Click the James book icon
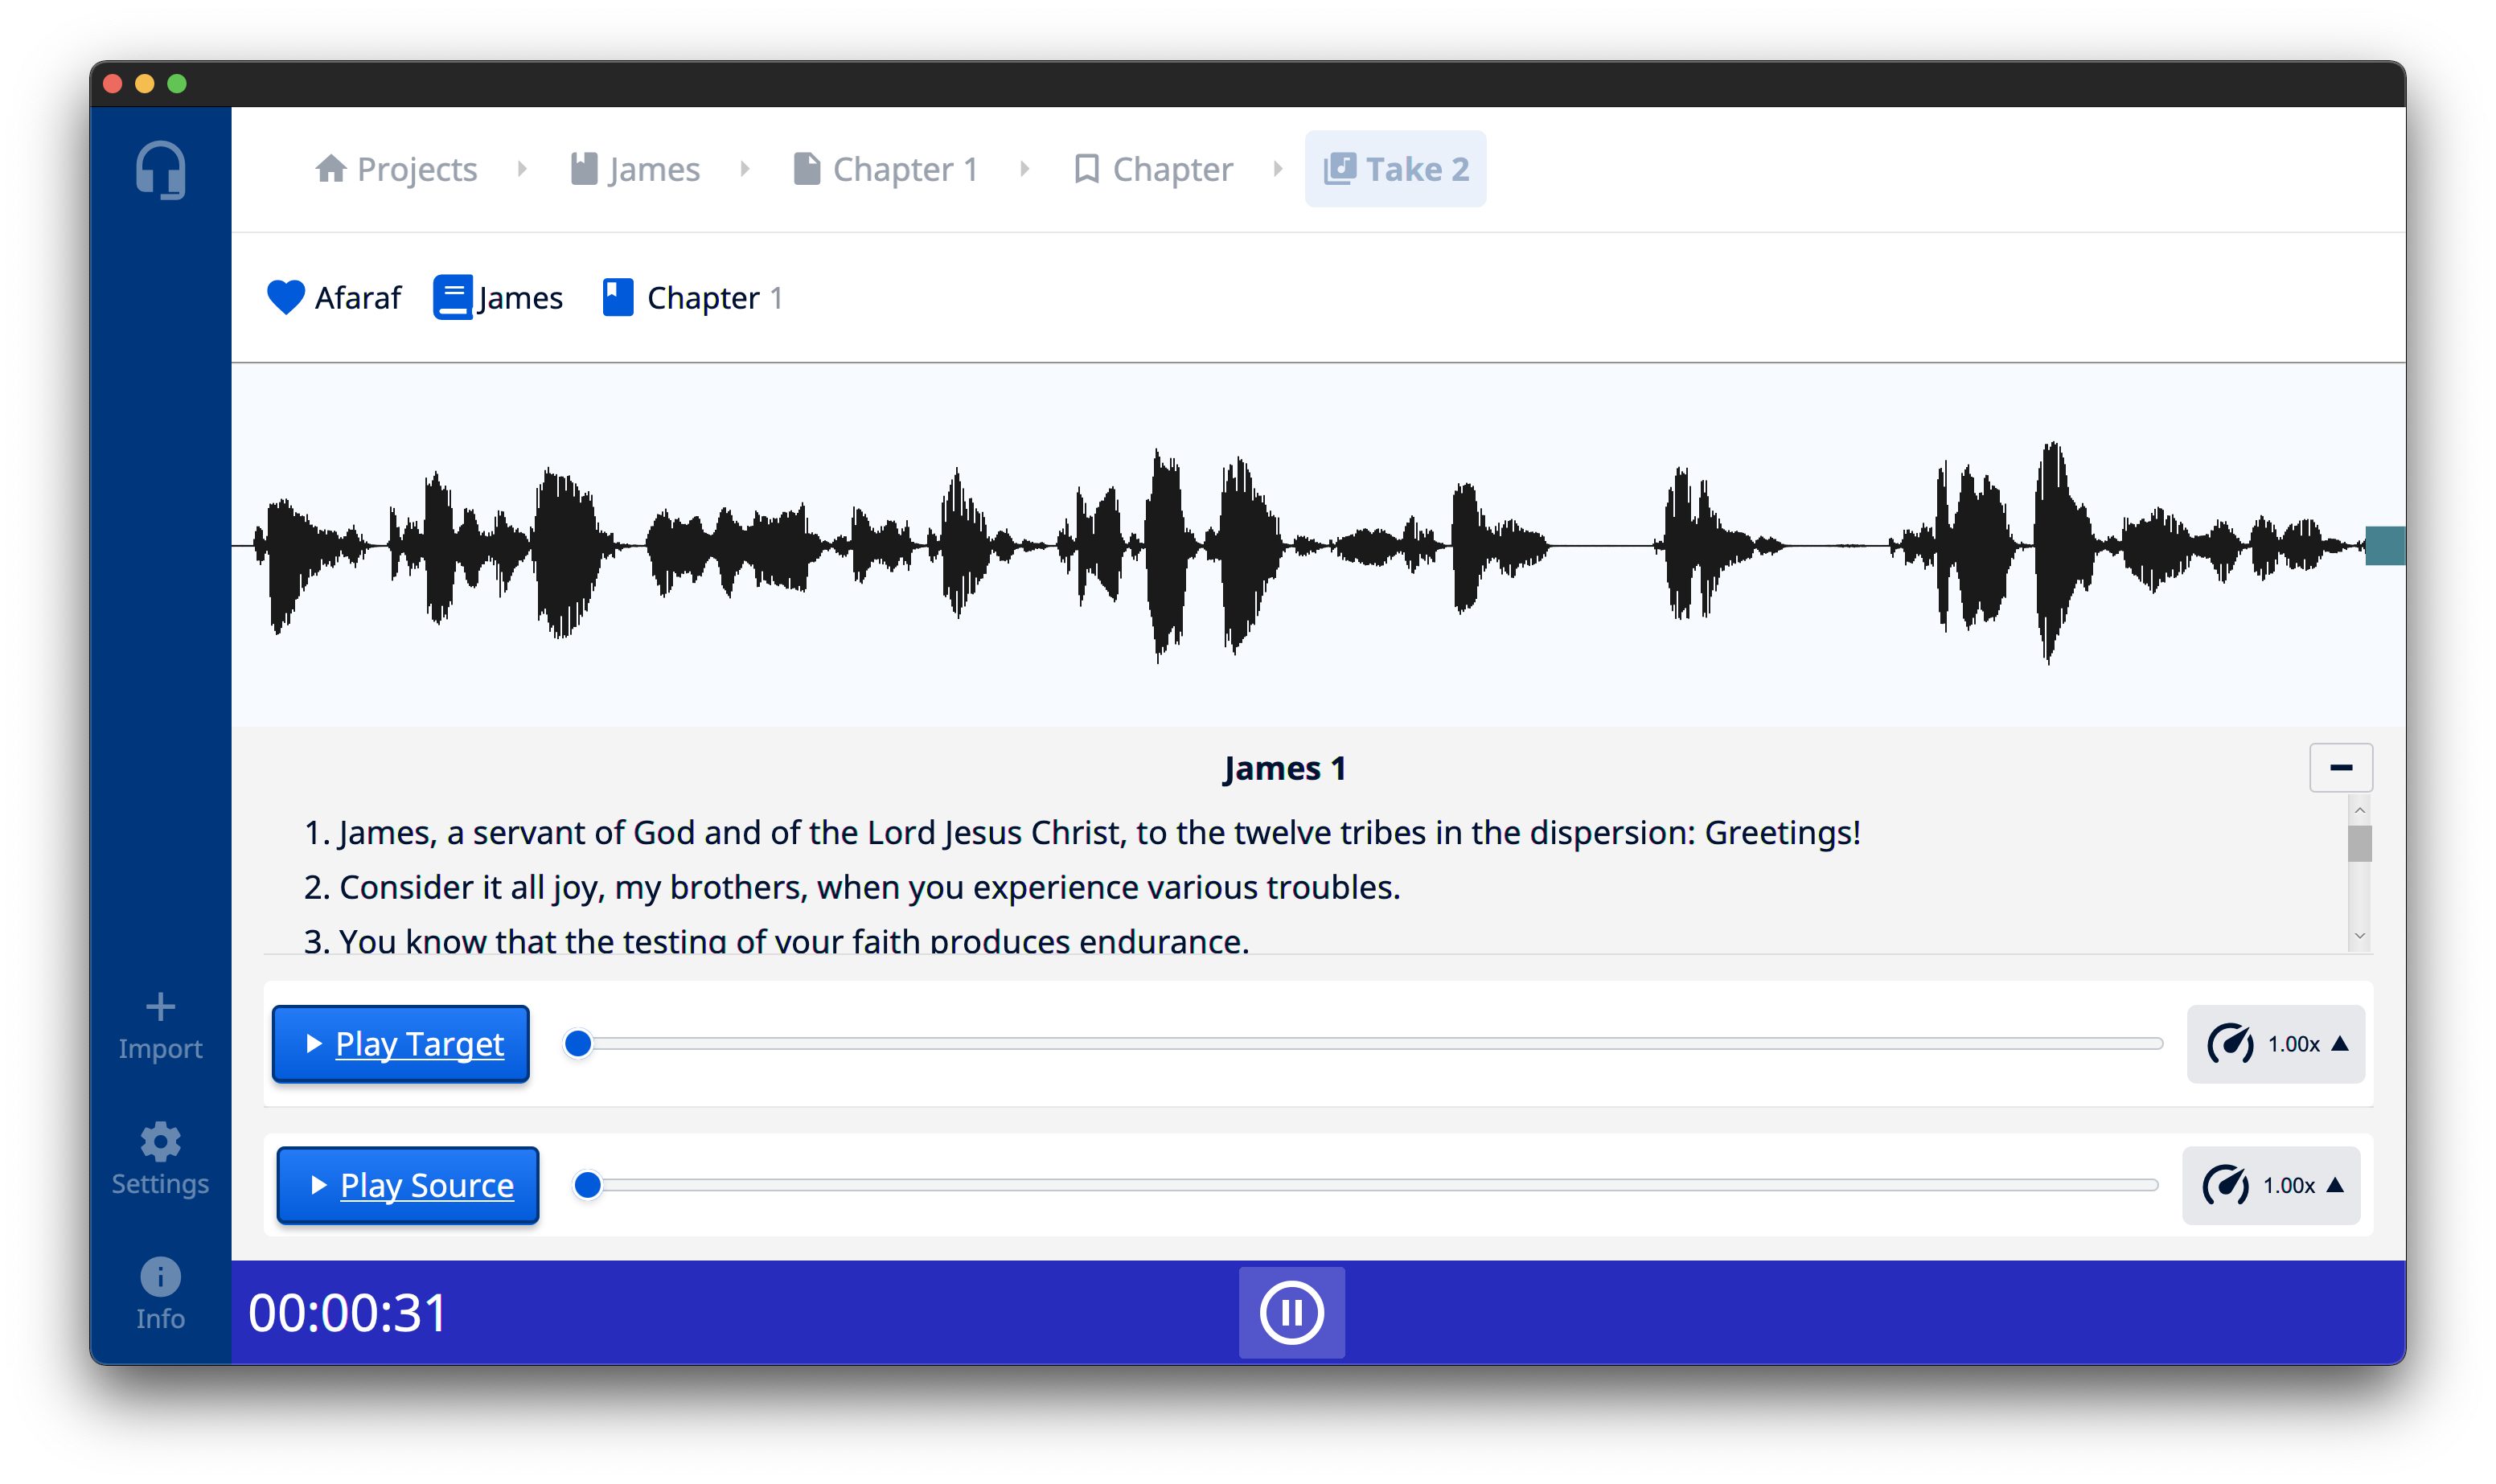This screenshot has width=2496, height=1484. (x=452, y=297)
